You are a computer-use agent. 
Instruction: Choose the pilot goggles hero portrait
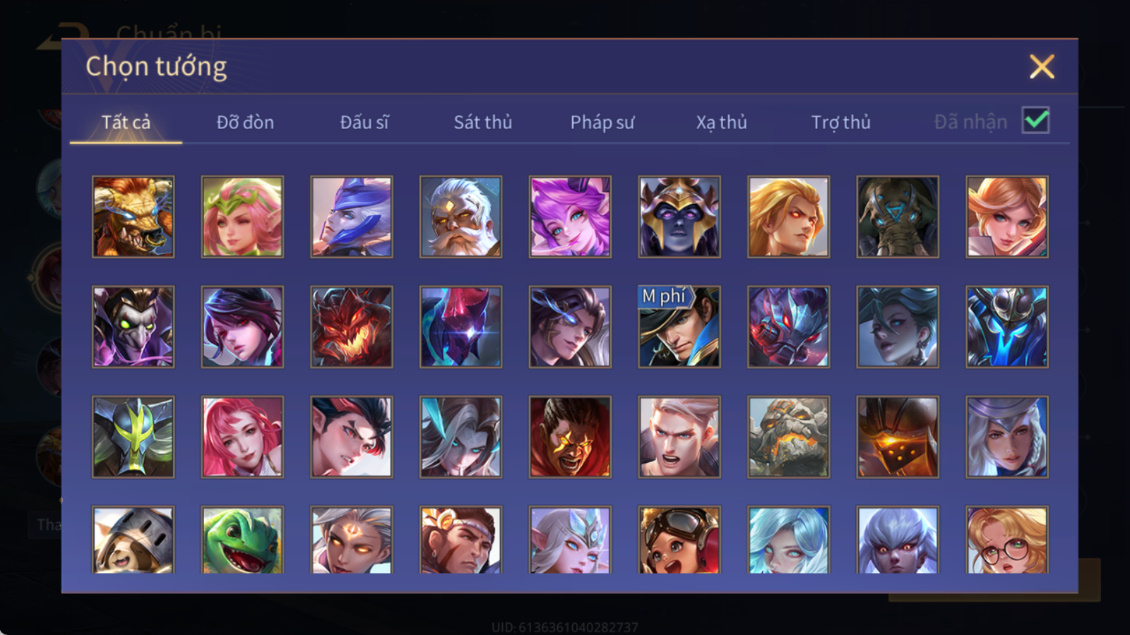click(679, 540)
